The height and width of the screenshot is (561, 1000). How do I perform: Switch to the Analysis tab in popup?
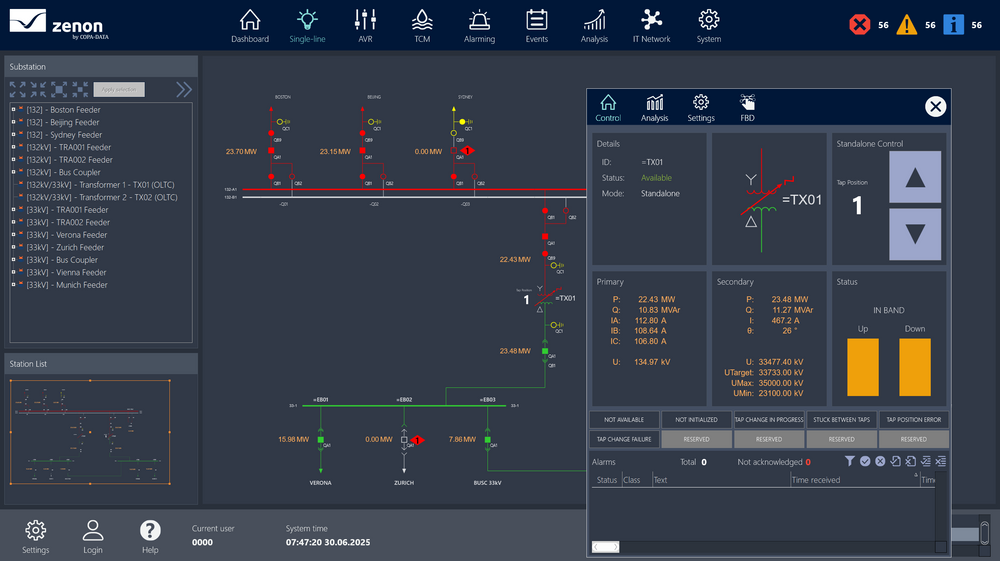[x=654, y=108]
